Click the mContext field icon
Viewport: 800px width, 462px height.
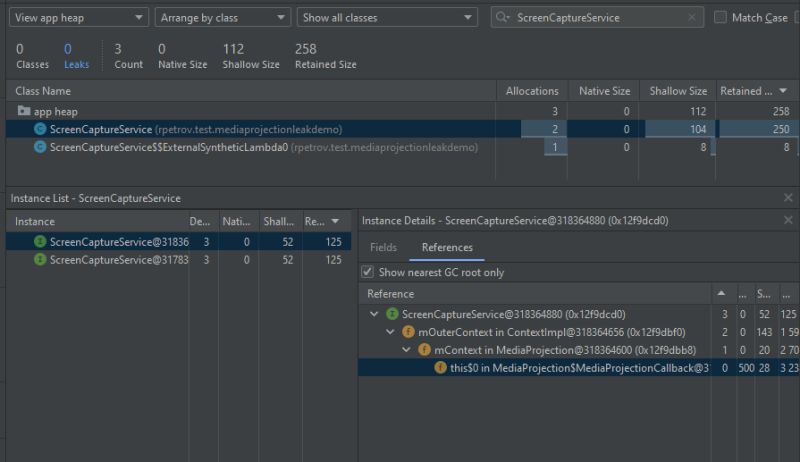pyautogui.click(x=424, y=350)
